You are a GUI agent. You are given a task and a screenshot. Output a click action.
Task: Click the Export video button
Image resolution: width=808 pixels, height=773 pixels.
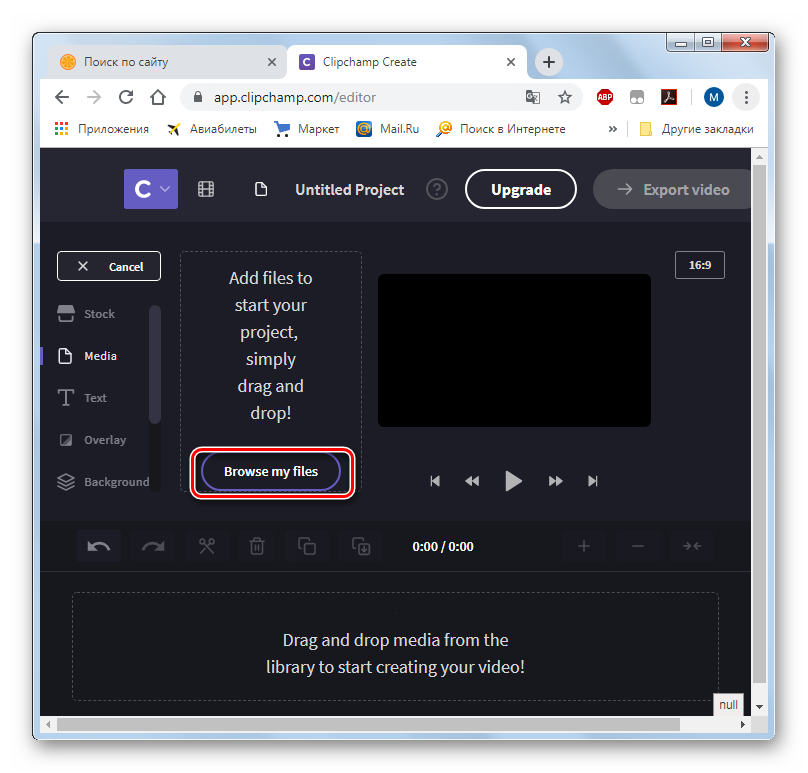point(672,189)
